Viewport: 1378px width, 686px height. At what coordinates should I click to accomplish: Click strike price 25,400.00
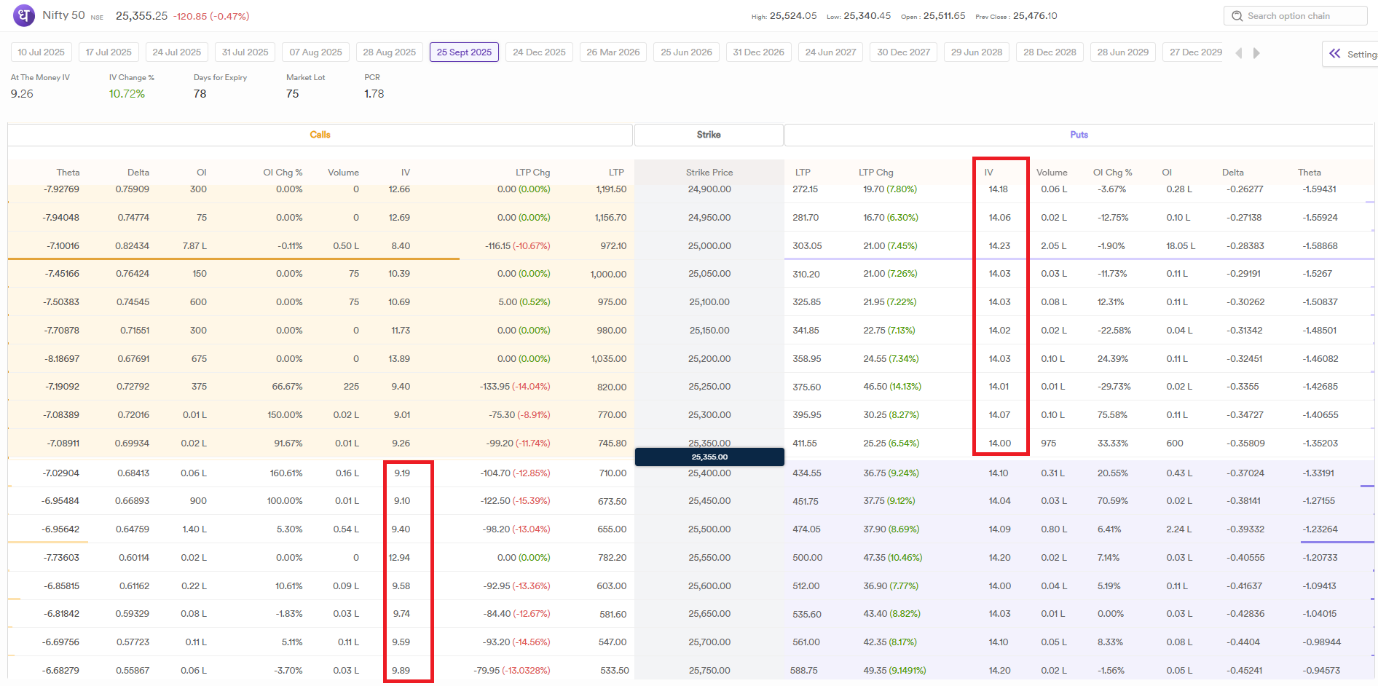[x=709, y=473]
